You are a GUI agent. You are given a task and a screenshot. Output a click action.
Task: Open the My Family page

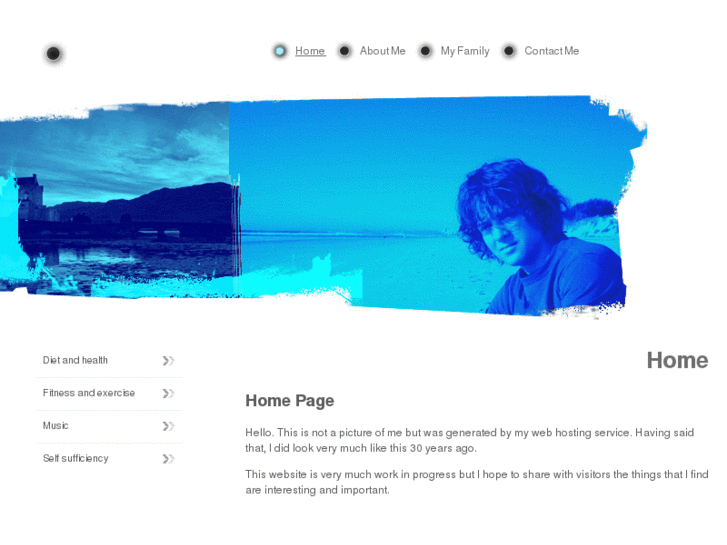[465, 51]
